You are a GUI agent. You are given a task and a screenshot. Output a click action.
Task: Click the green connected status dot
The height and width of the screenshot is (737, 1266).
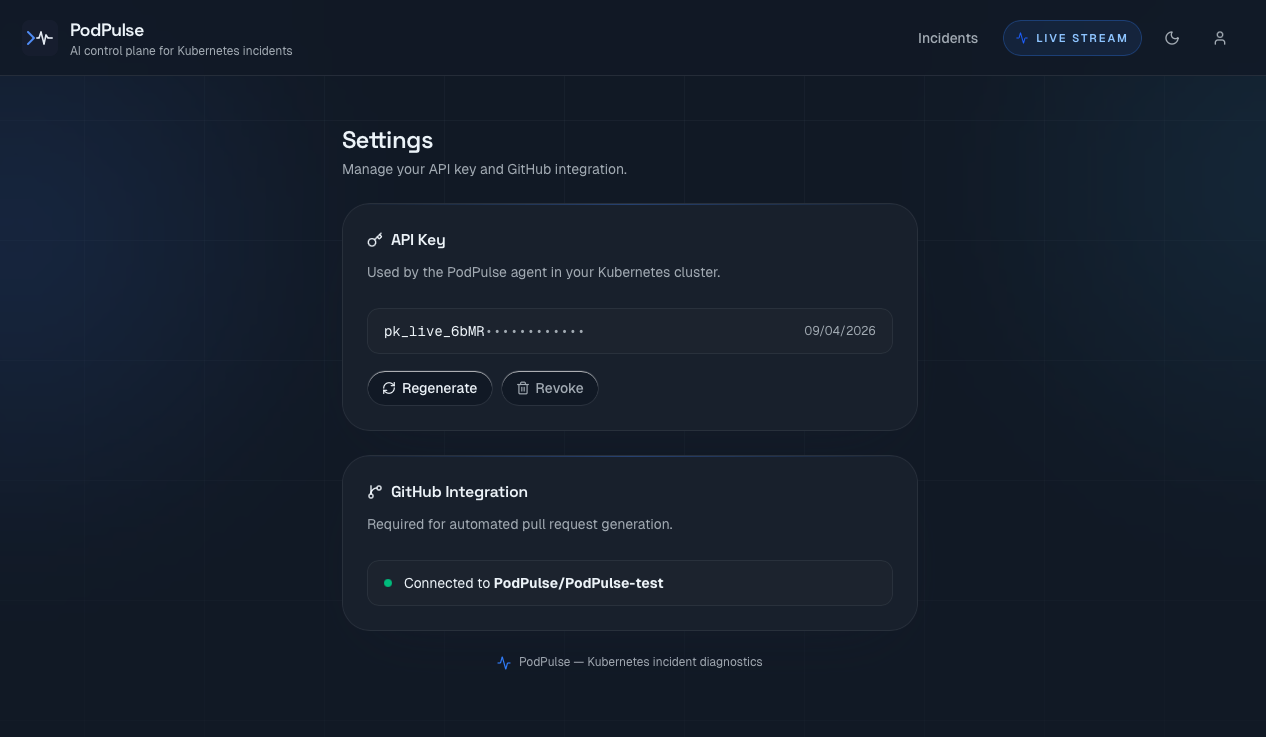tap(388, 582)
